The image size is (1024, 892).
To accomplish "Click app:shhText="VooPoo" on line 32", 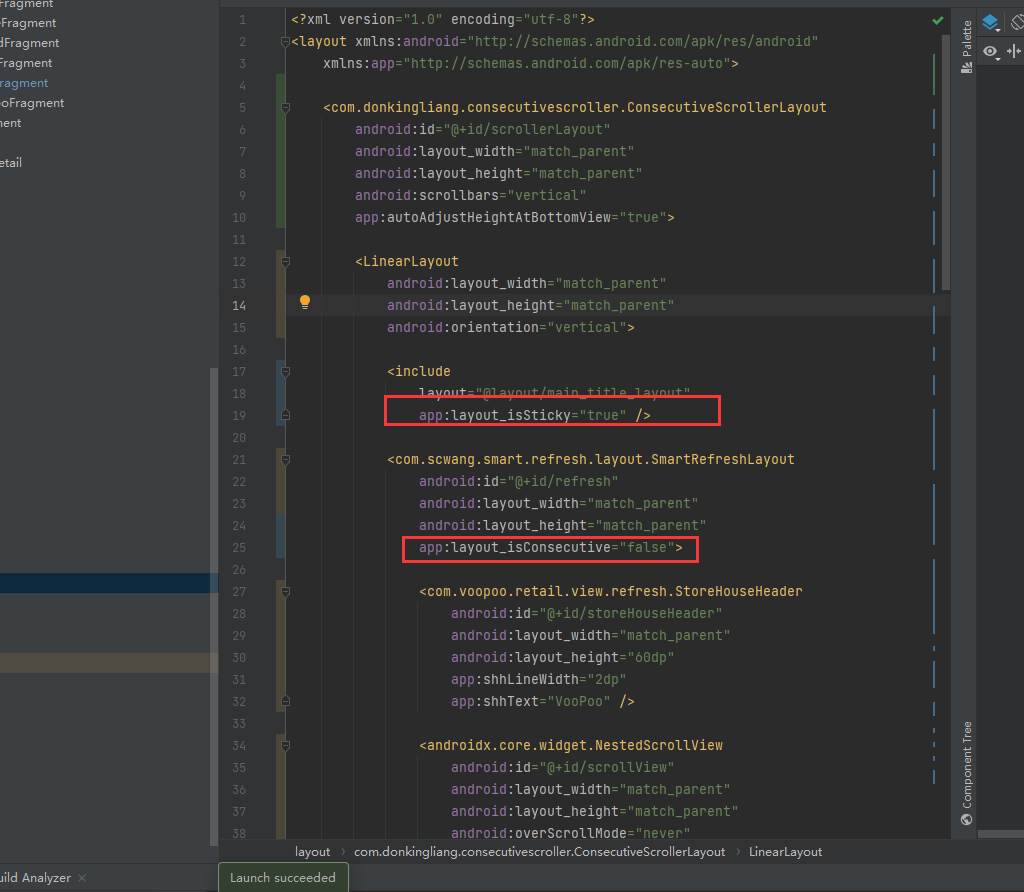I will pos(531,701).
